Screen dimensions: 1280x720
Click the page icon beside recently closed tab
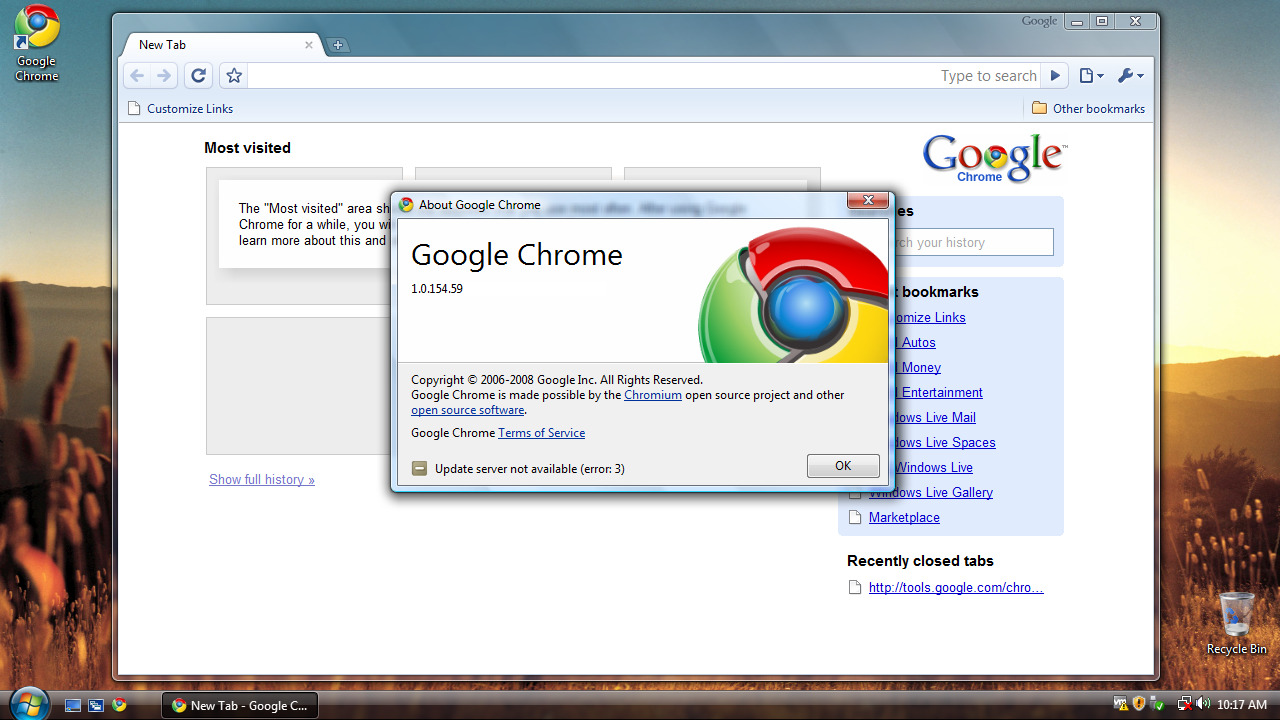point(855,588)
